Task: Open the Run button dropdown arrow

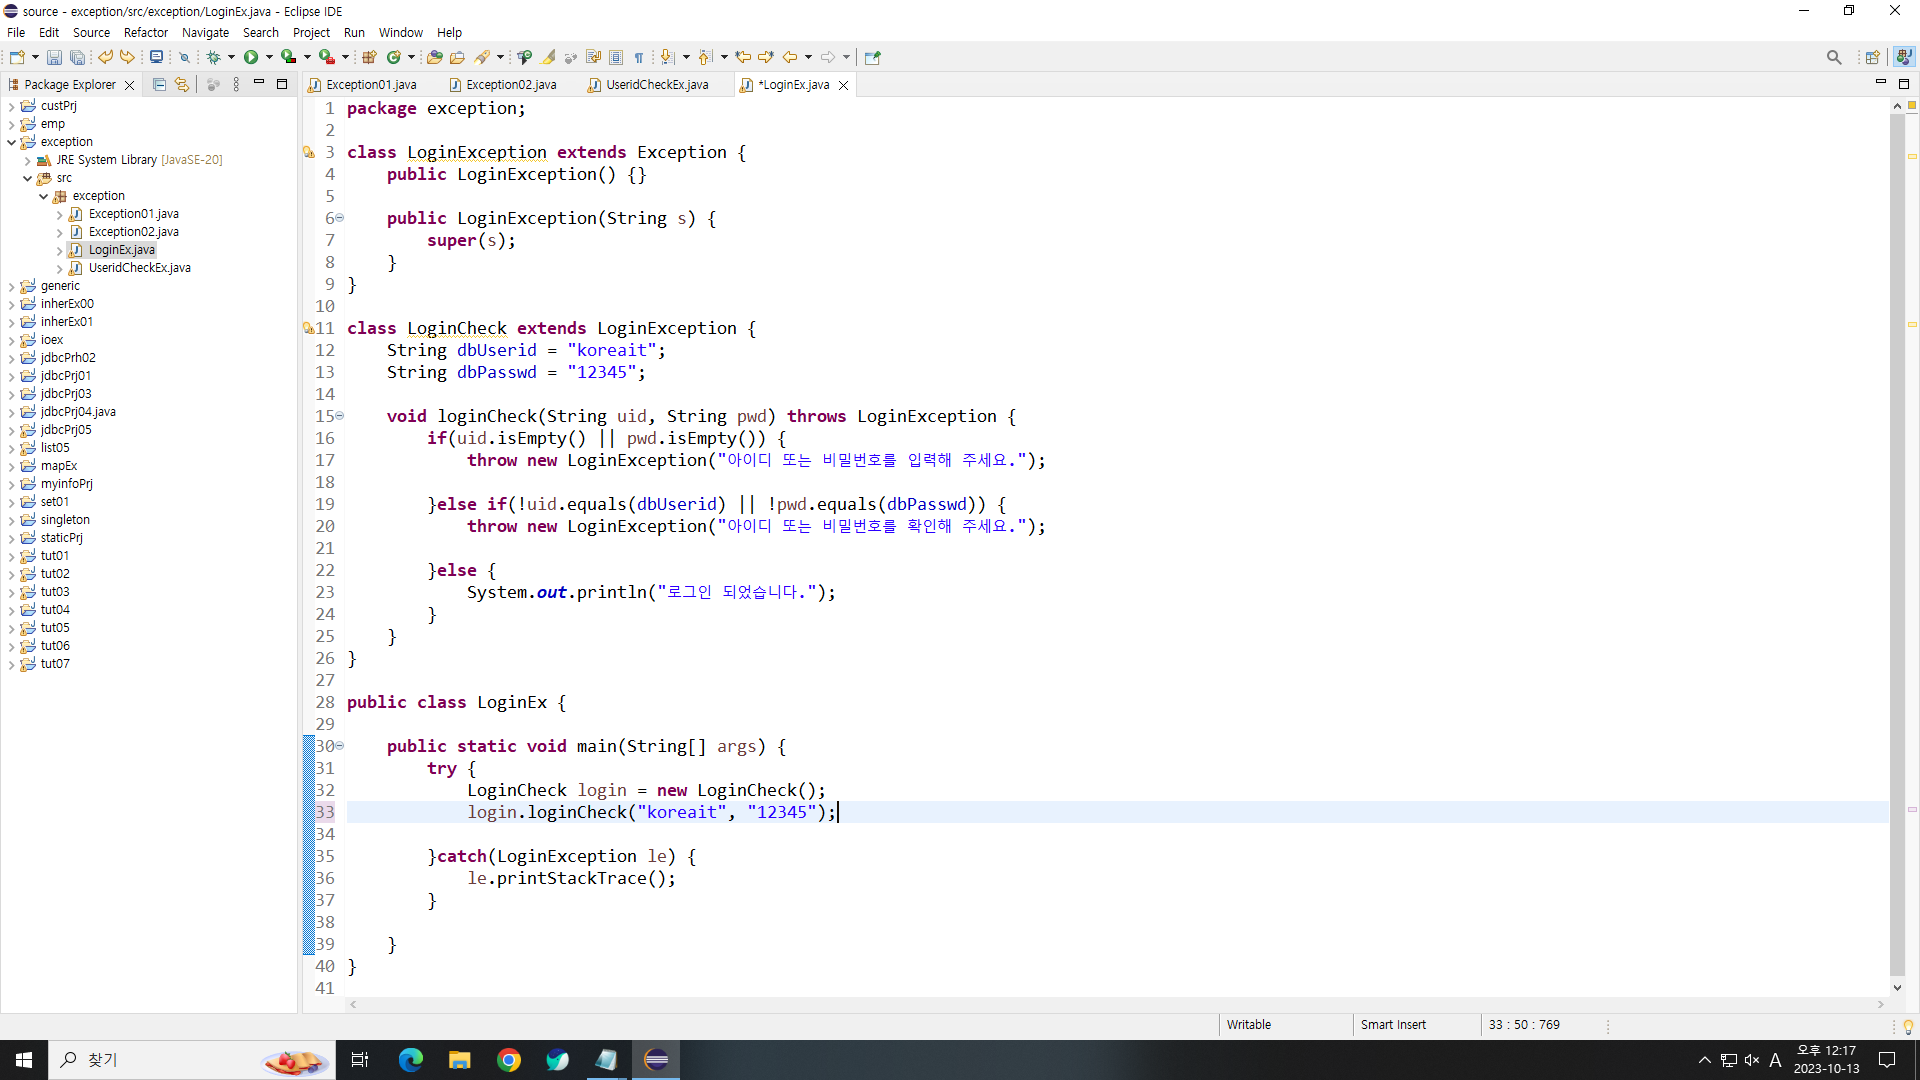Action: pyautogui.click(x=269, y=58)
